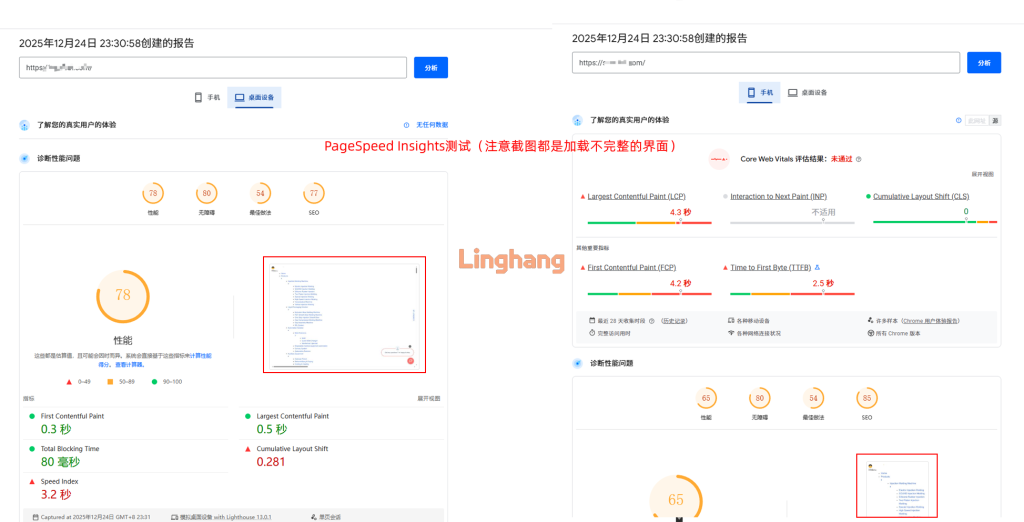1024x522 pixels.
Task: Expand metrics view via 展开视图 in left report
Action: click(x=429, y=398)
